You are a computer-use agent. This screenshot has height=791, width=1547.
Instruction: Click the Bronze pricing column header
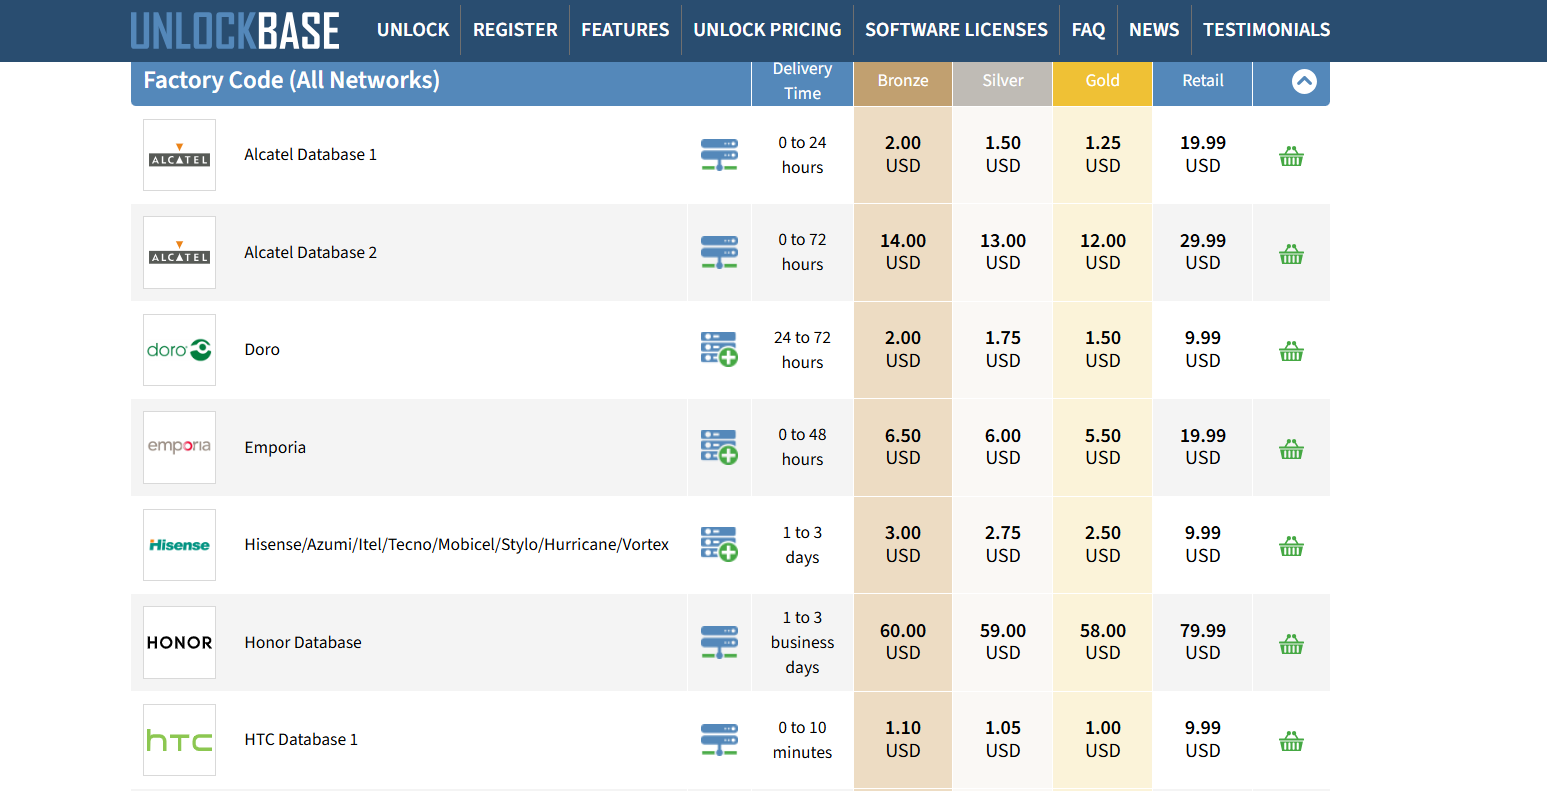pyautogui.click(x=903, y=81)
